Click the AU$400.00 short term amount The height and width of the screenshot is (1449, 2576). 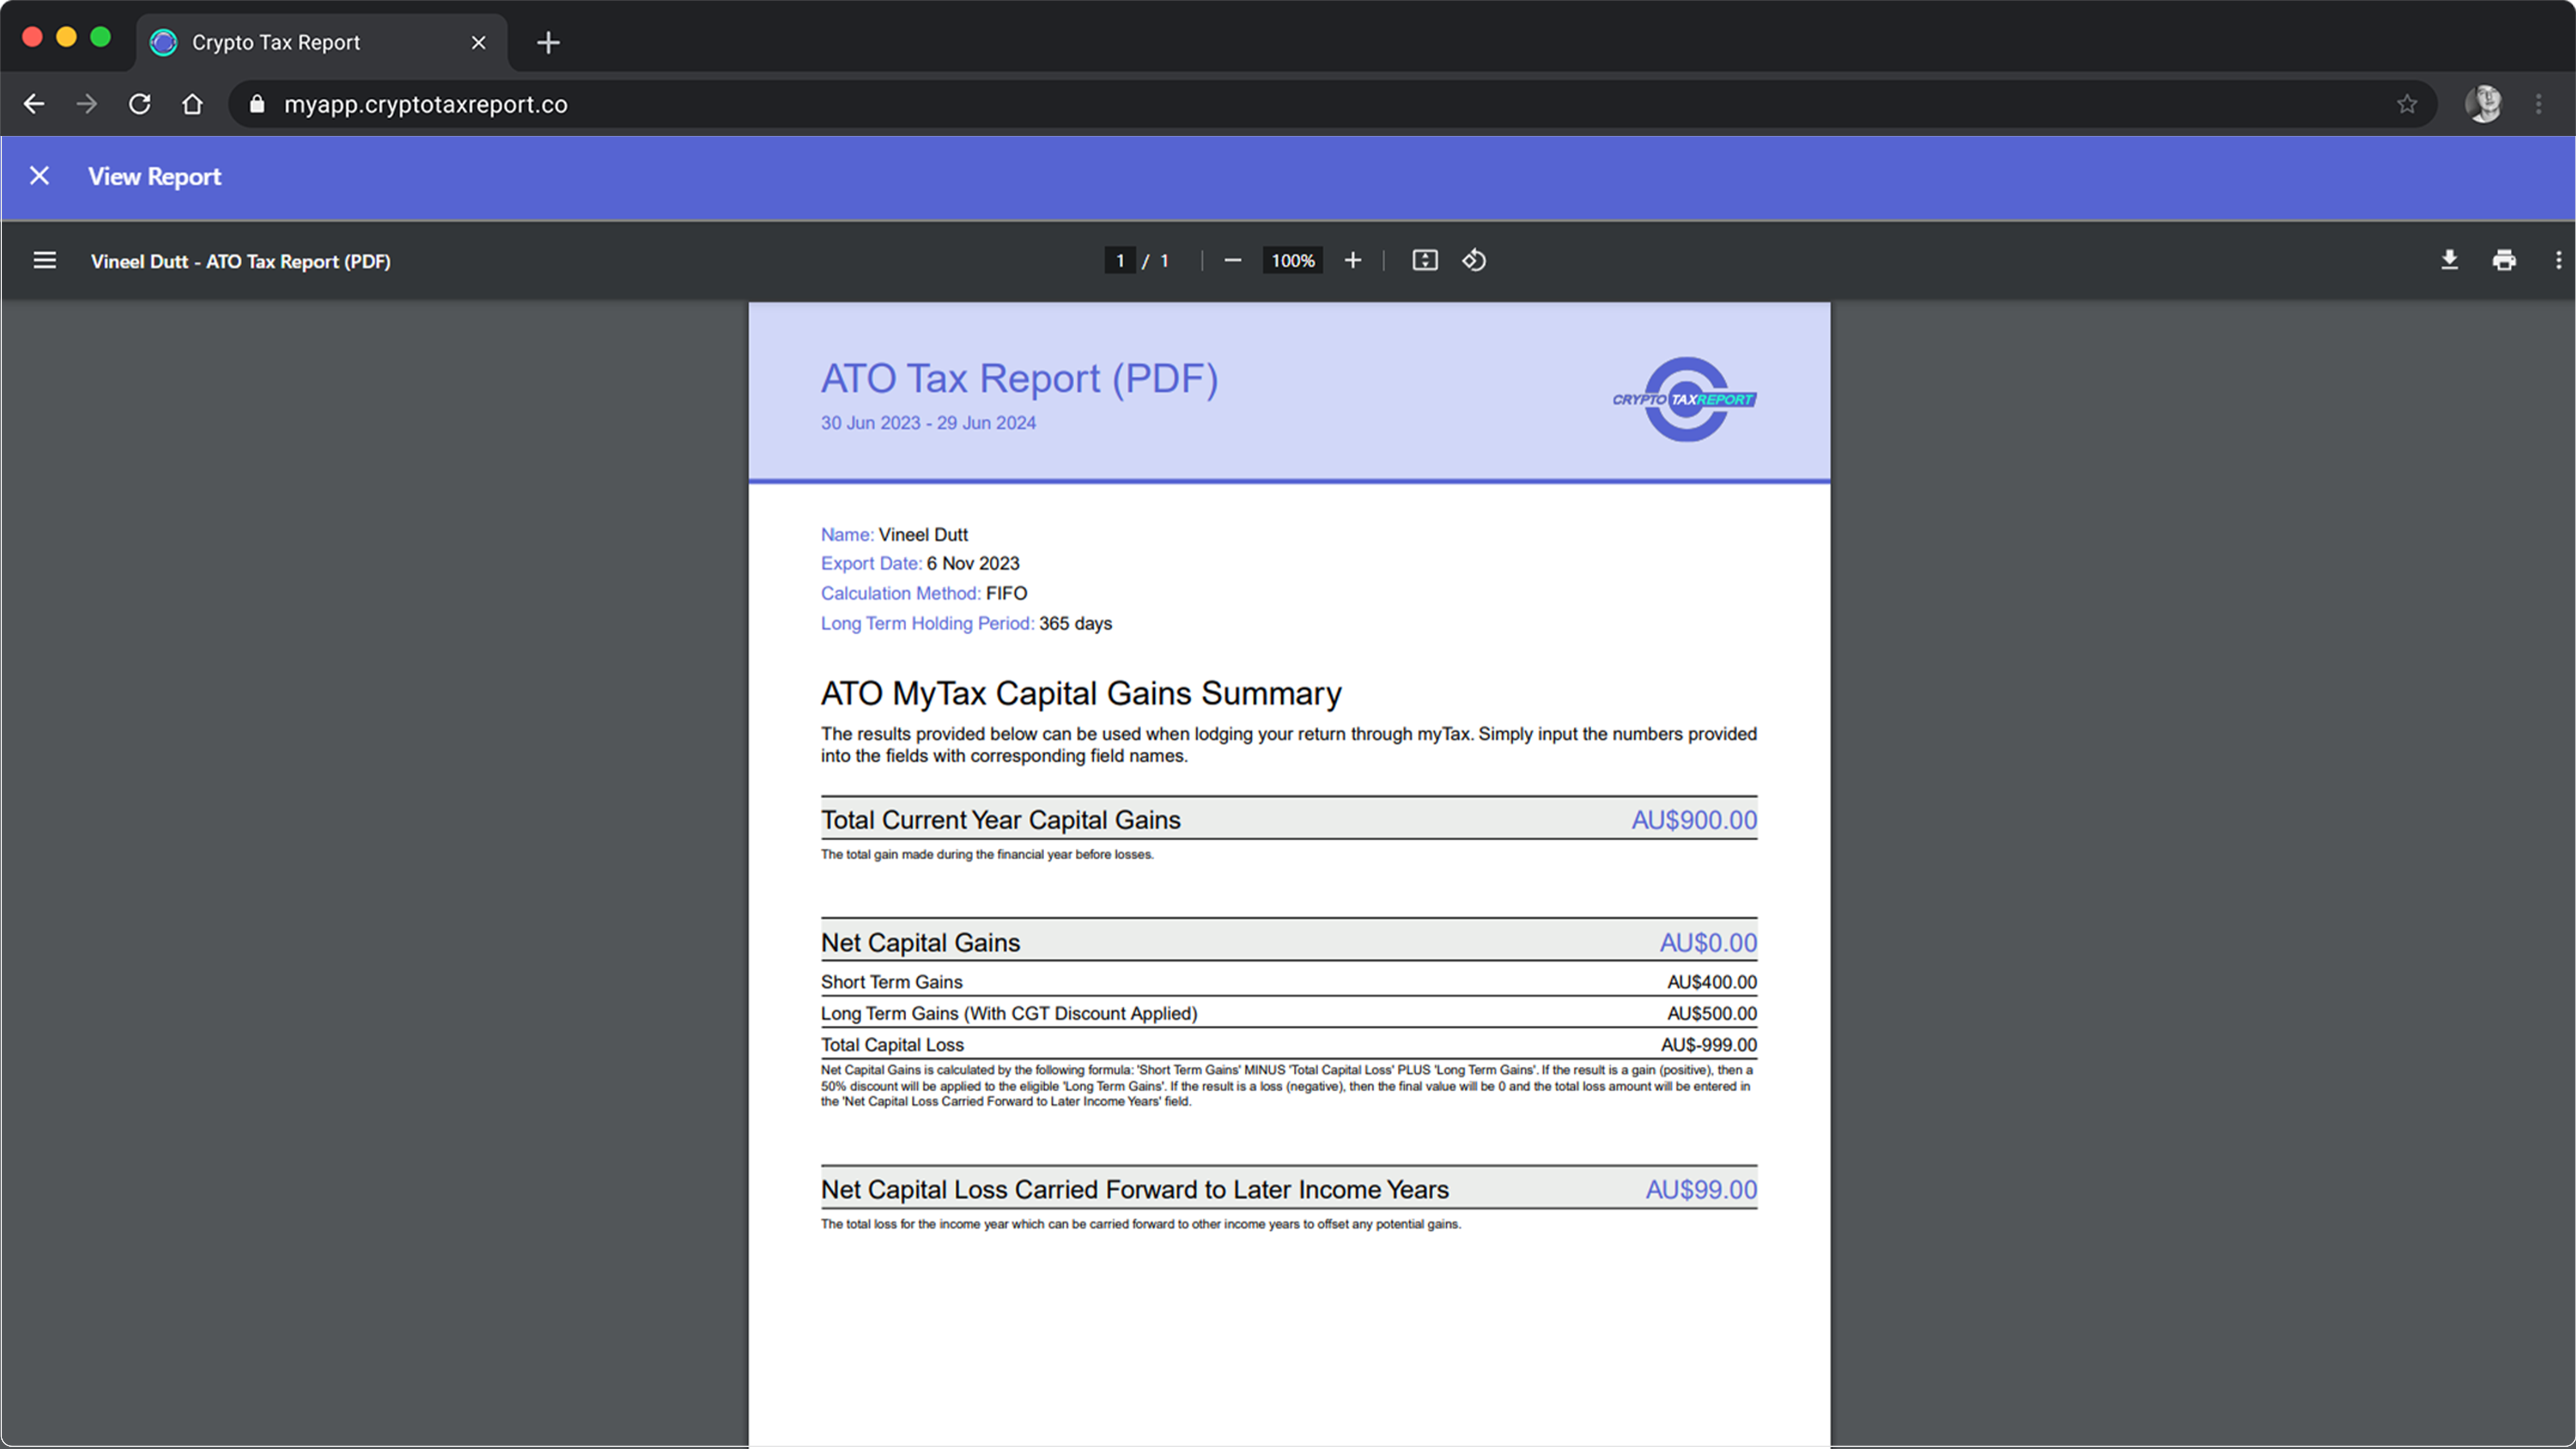tap(1712, 982)
